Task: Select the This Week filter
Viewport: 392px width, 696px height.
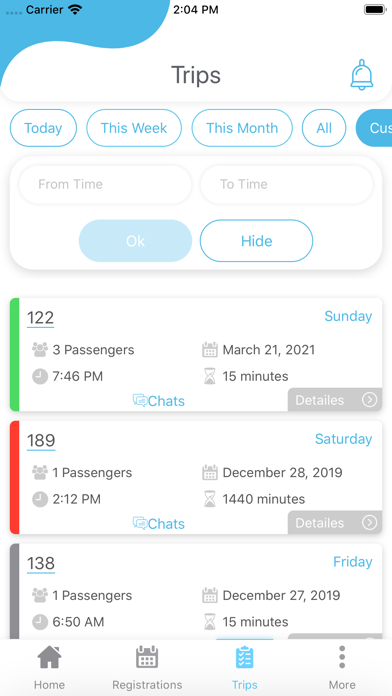Action: click(x=134, y=128)
